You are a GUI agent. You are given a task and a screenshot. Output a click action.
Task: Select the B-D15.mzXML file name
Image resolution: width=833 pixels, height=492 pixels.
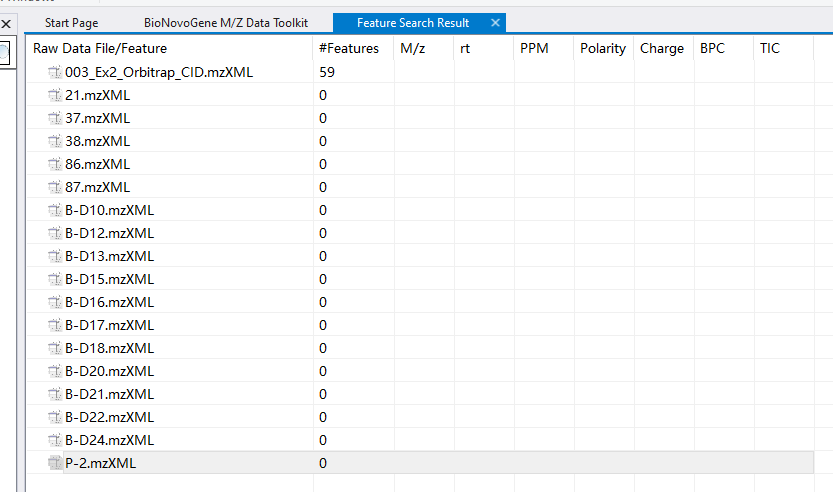click(x=109, y=279)
